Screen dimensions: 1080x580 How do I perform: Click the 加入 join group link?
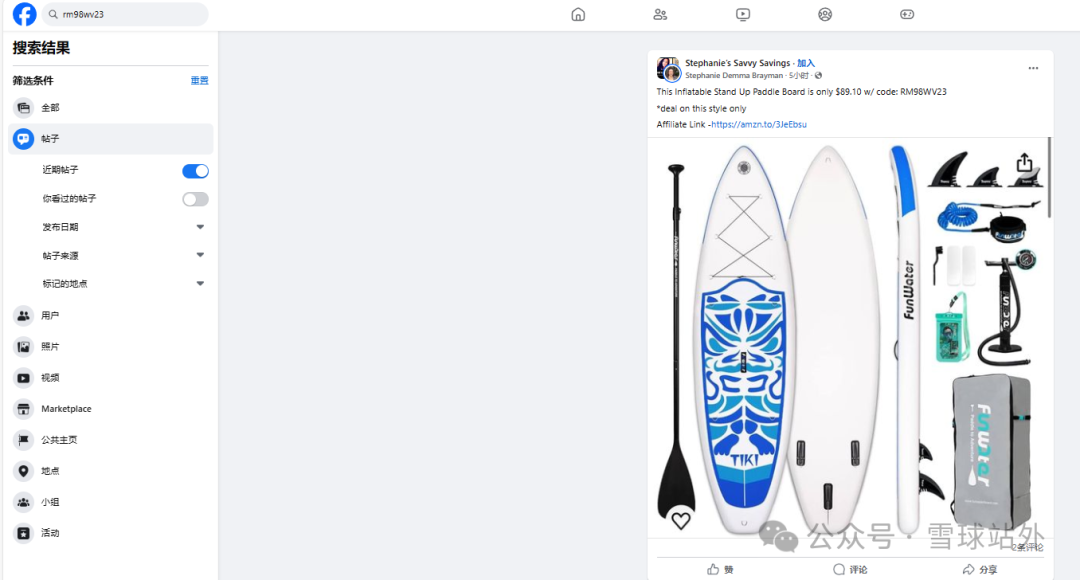coord(806,63)
